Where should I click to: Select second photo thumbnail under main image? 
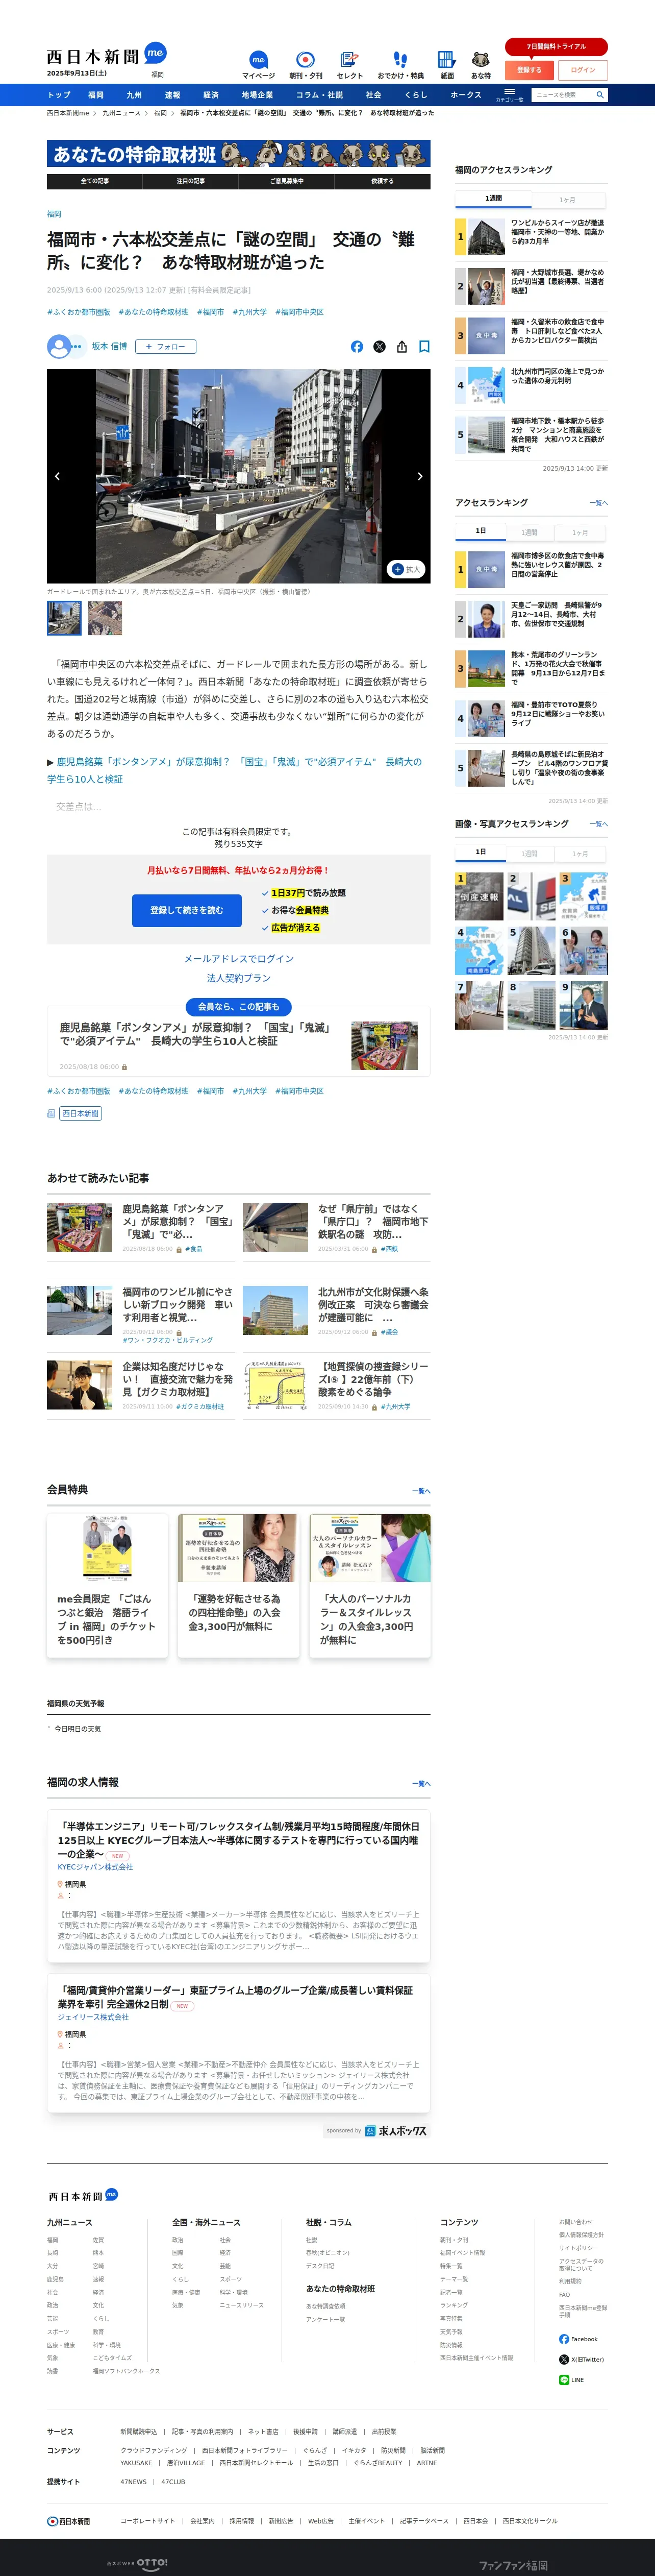click(105, 618)
